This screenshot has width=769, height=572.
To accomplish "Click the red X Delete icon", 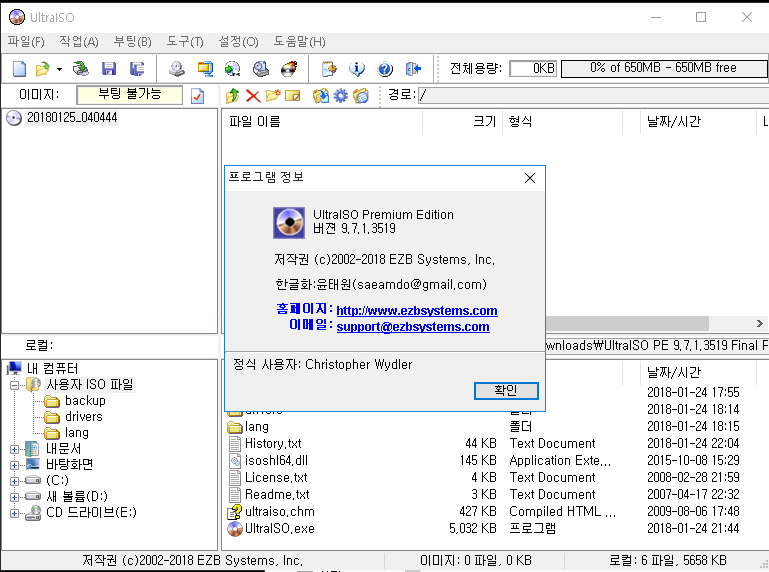I will coord(253,96).
